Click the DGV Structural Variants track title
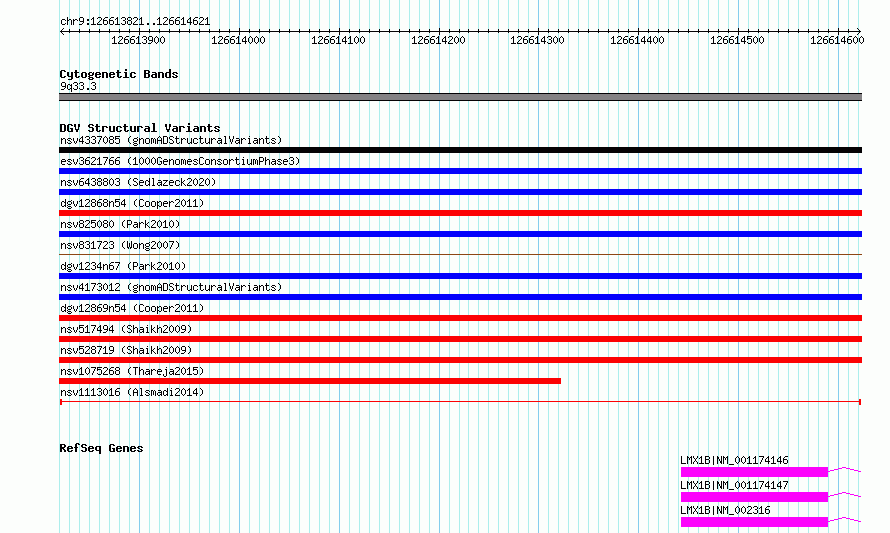 [x=140, y=128]
